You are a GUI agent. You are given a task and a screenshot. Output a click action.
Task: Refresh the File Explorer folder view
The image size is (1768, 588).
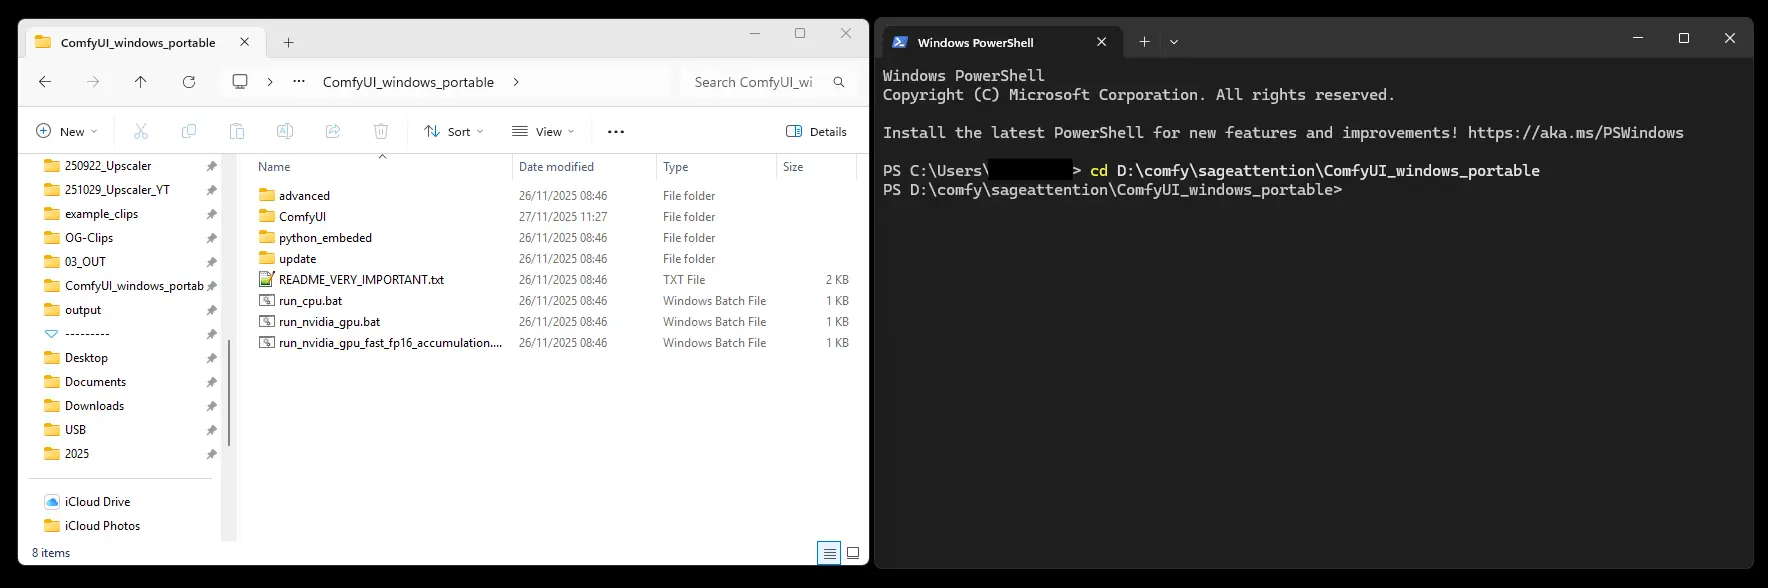tap(189, 82)
